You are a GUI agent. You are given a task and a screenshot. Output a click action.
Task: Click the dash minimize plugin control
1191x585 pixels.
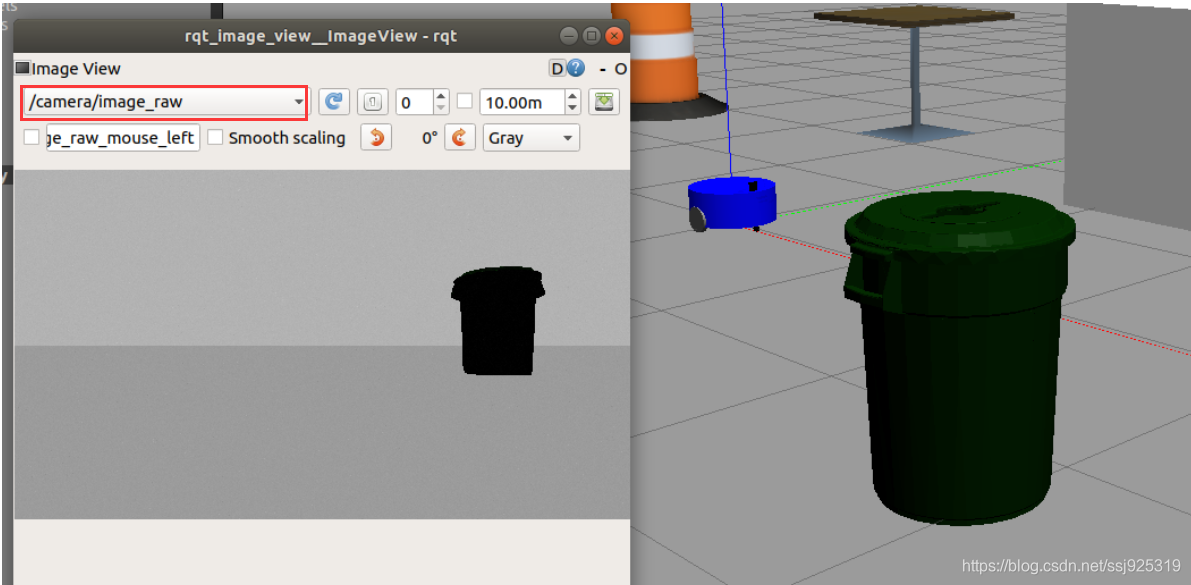click(x=602, y=69)
